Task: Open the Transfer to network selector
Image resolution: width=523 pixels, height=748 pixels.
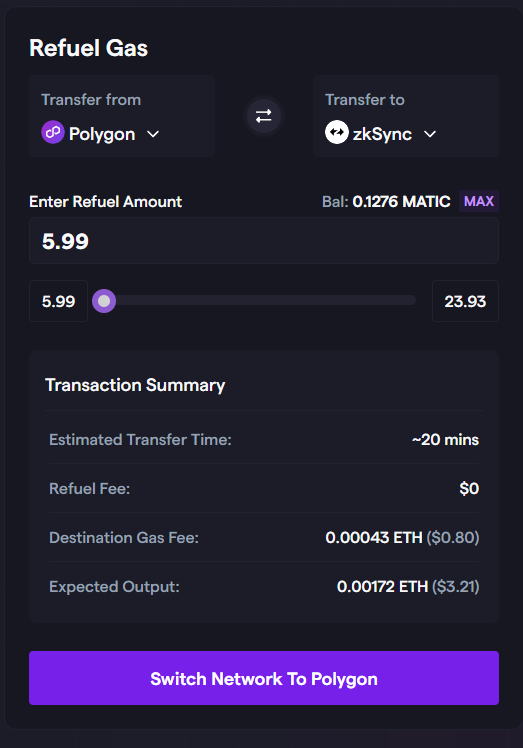Action: point(406,116)
